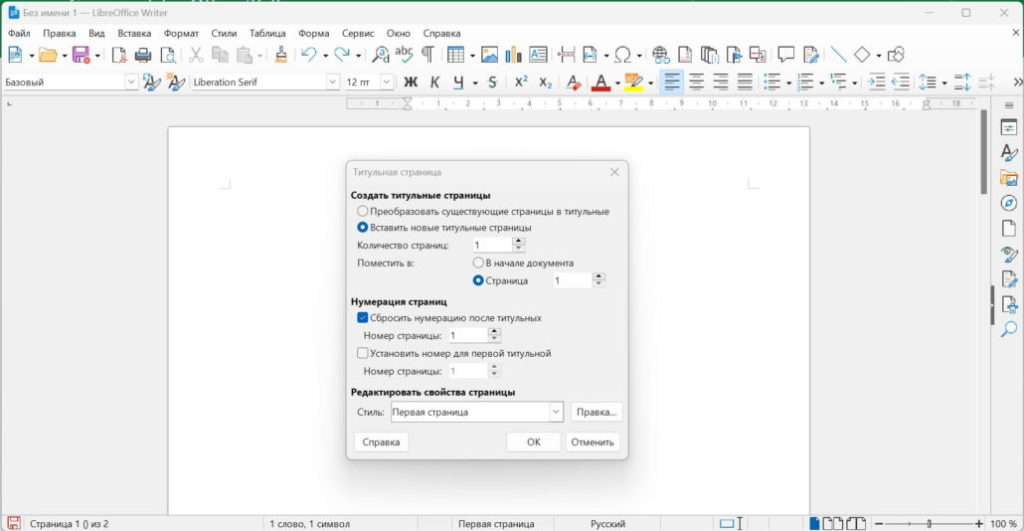The image size is (1024, 531).
Task: Expand font color dropdown arrow
Action: point(617,83)
